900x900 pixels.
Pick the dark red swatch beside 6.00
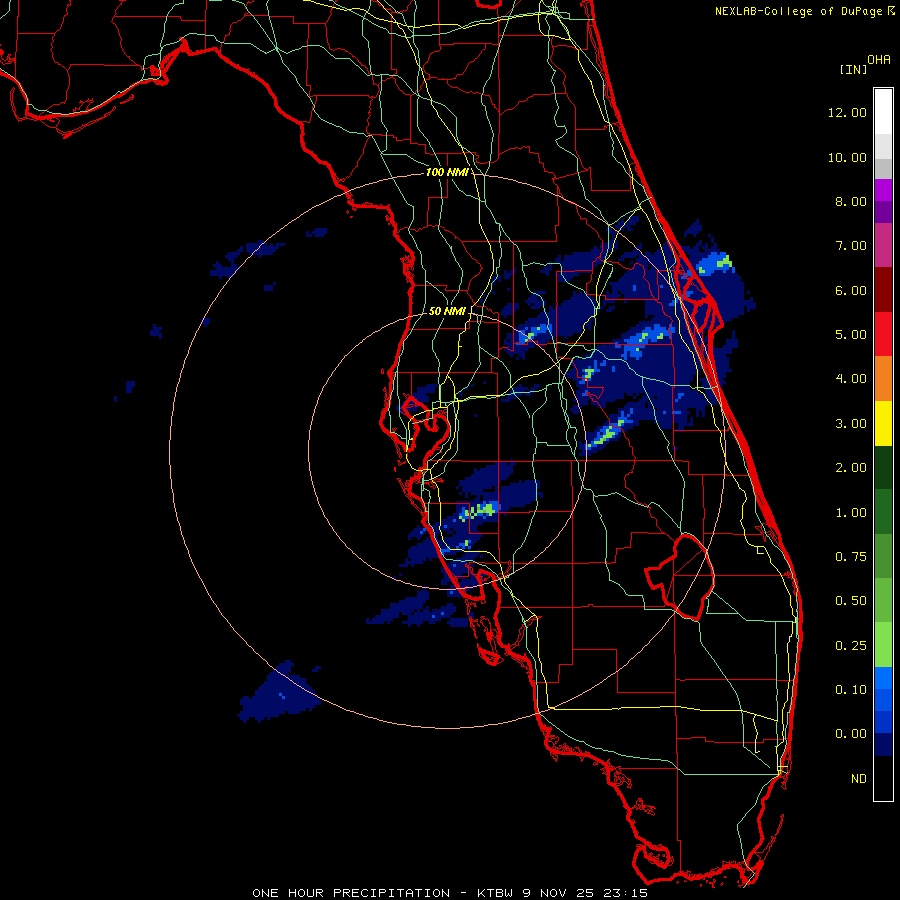pyautogui.click(x=883, y=290)
